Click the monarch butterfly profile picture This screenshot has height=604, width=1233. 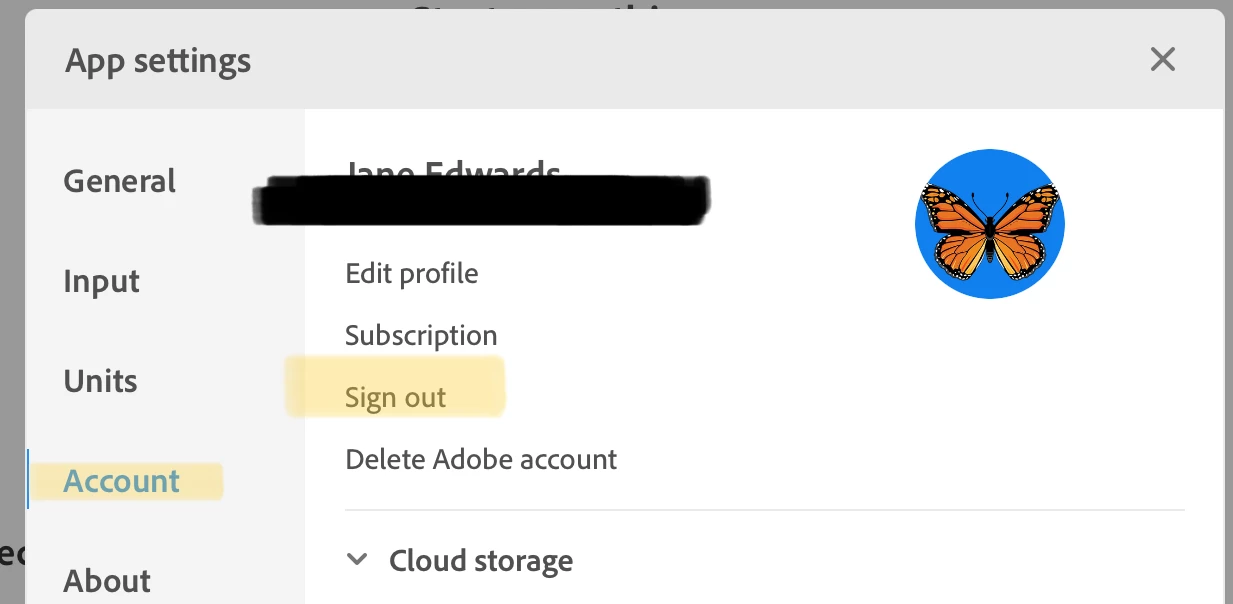pyautogui.click(x=989, y=224)
